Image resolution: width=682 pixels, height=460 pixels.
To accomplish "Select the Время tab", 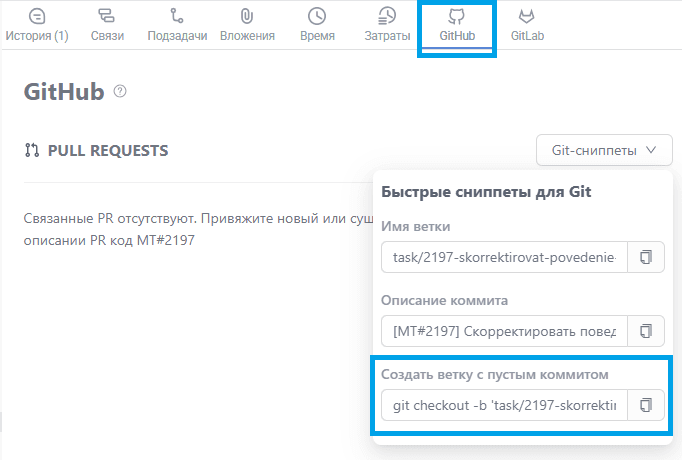I will coord(317,25).
